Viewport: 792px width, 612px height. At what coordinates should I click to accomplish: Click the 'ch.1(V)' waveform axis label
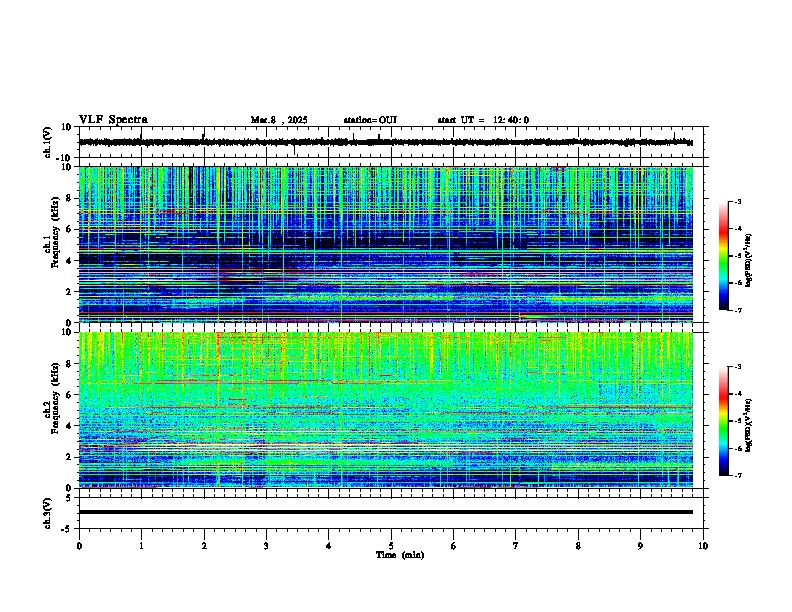[48, 142]
